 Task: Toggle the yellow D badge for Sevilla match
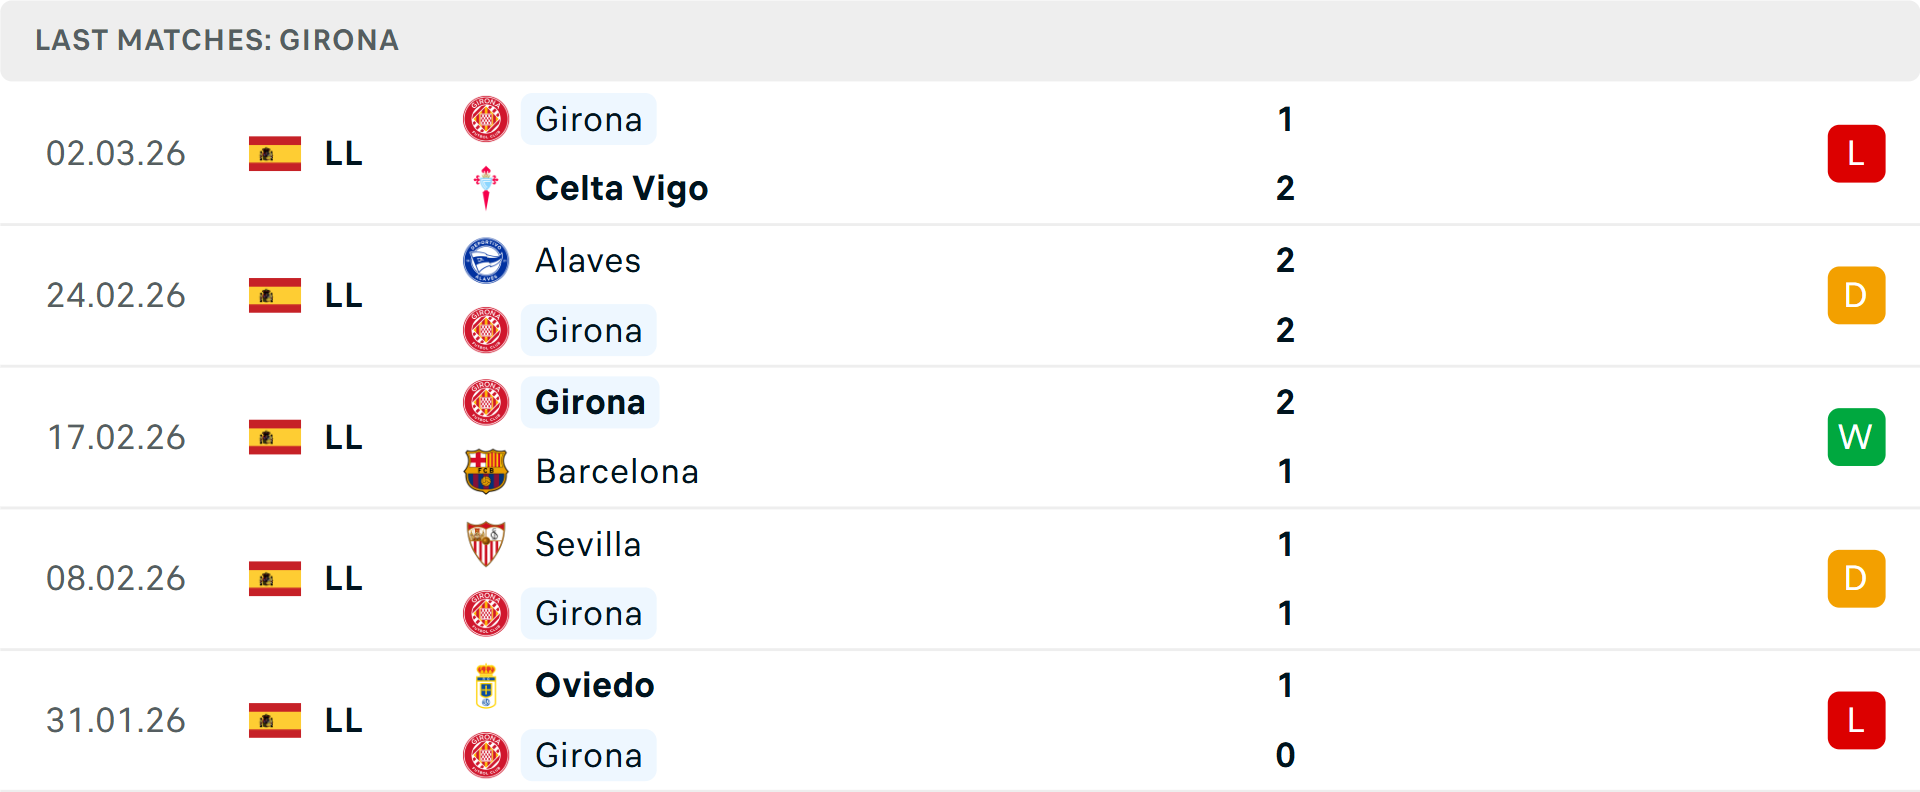pos(1856,578)
